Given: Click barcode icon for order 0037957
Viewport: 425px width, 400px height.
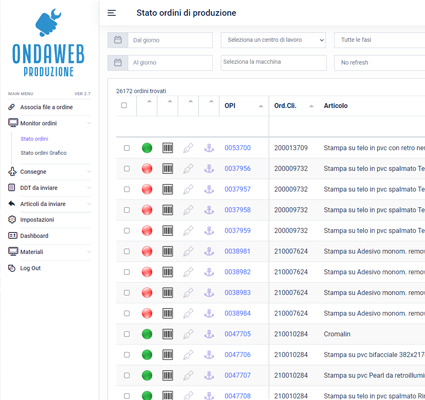Looking at the screenshot, I should click(x=168, y=189).
